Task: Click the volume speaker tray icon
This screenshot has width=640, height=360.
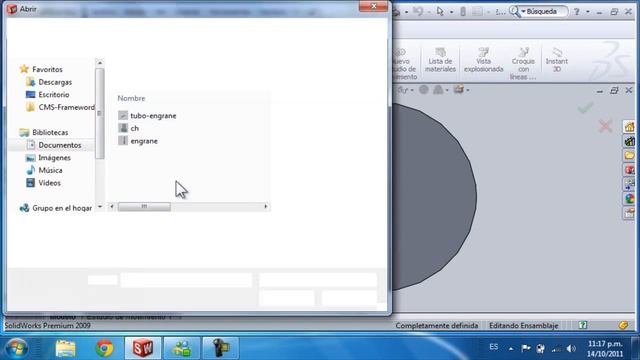Action: [571, 349]
